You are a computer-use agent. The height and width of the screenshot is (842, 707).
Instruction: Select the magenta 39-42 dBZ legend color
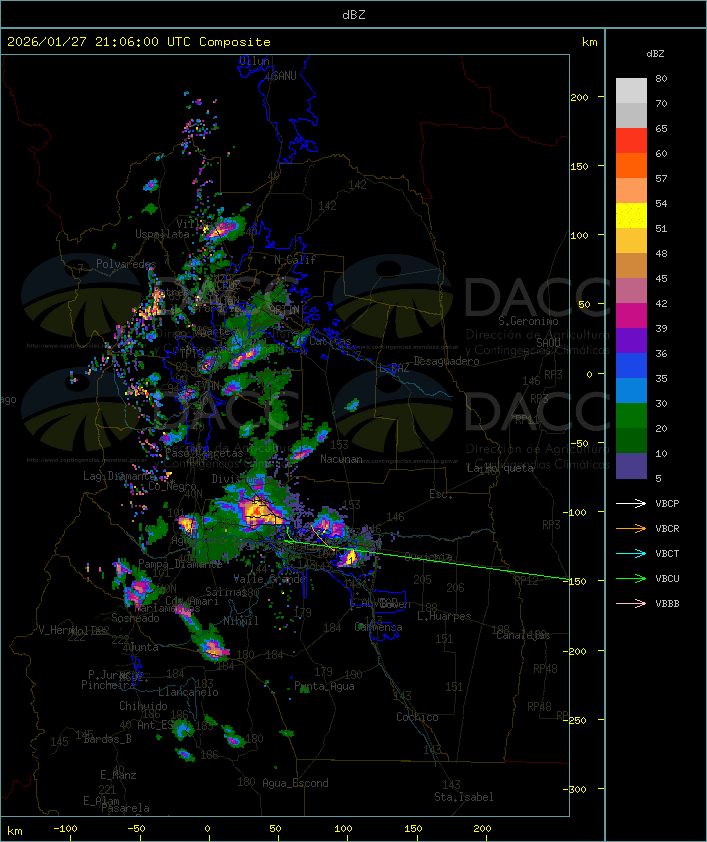coord(632,316)
